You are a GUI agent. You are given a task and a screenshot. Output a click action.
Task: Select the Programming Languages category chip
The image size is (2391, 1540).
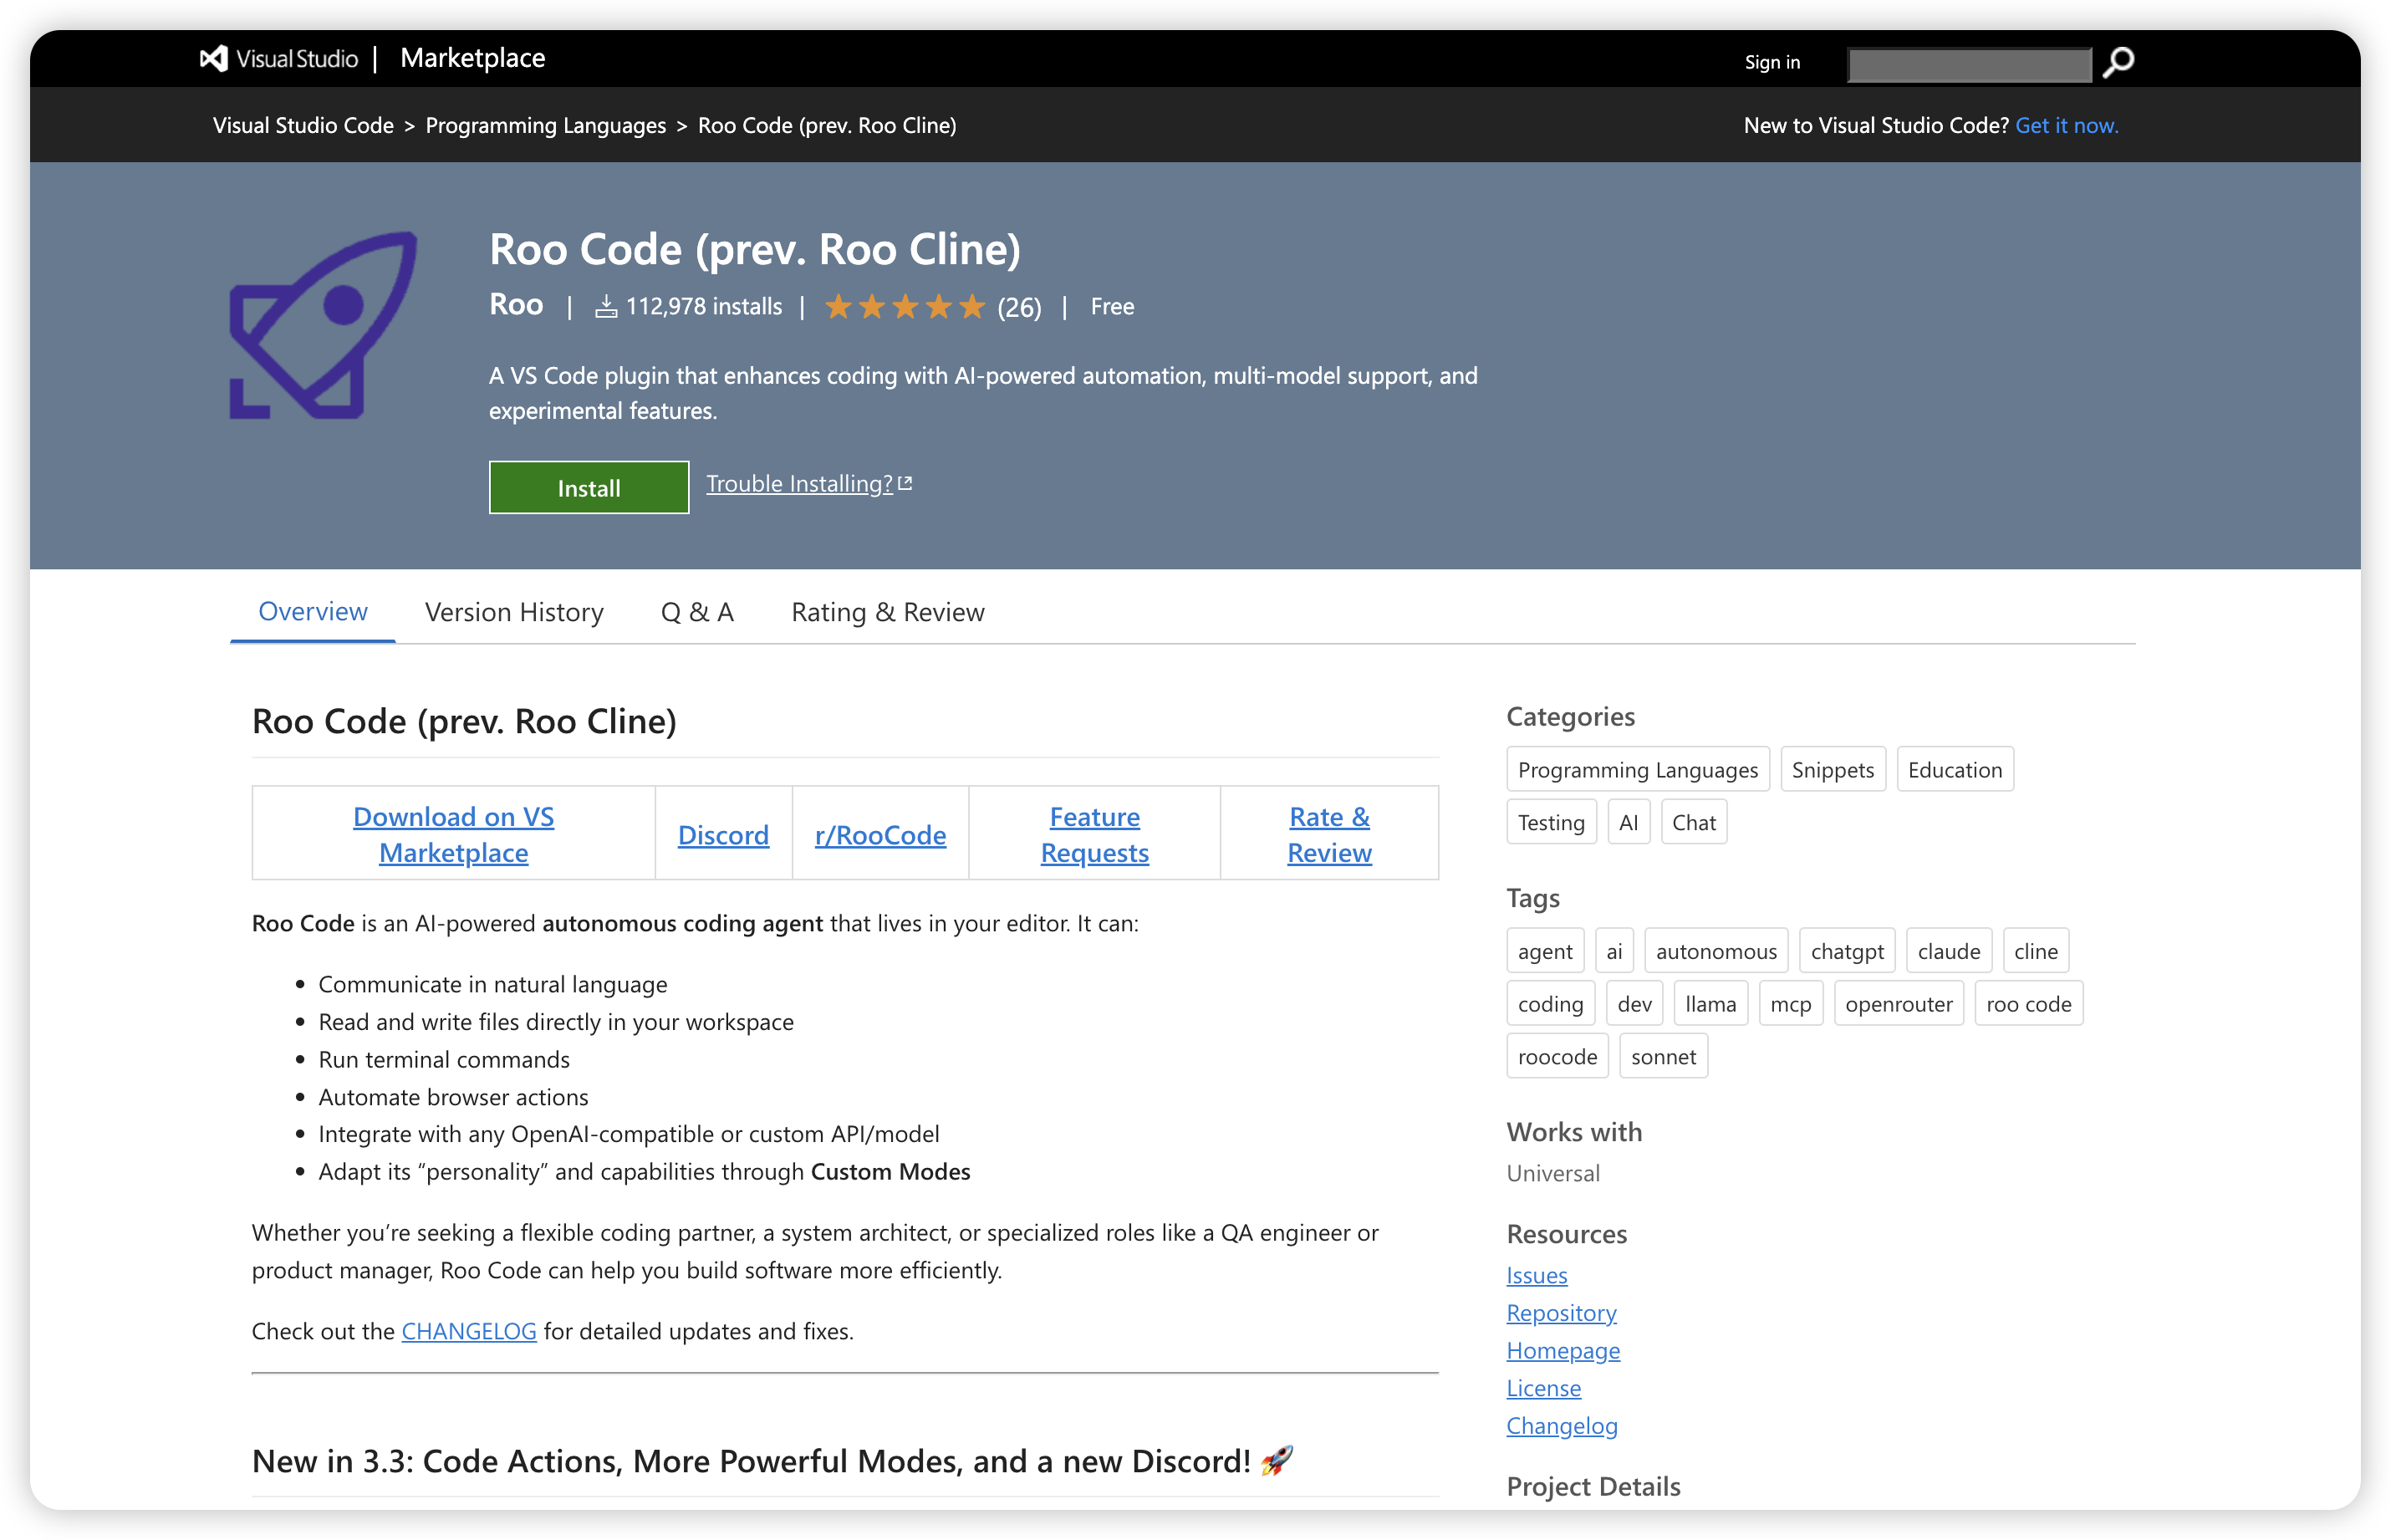[x=1637, y=769]
